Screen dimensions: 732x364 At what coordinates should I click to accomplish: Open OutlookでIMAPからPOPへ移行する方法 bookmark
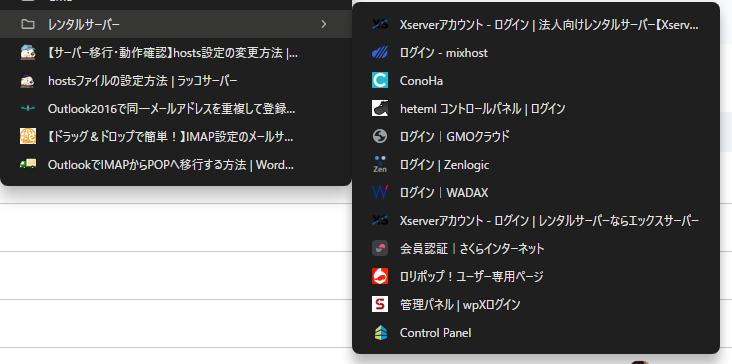point(176,164)
